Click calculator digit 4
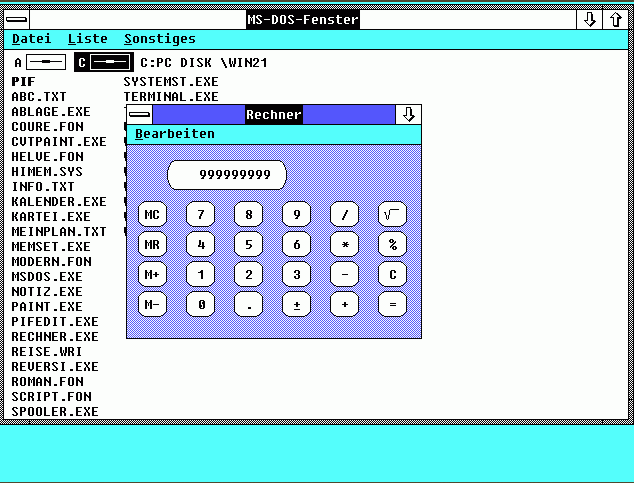This screenshot has height=483, width=634. click(201, 244)
